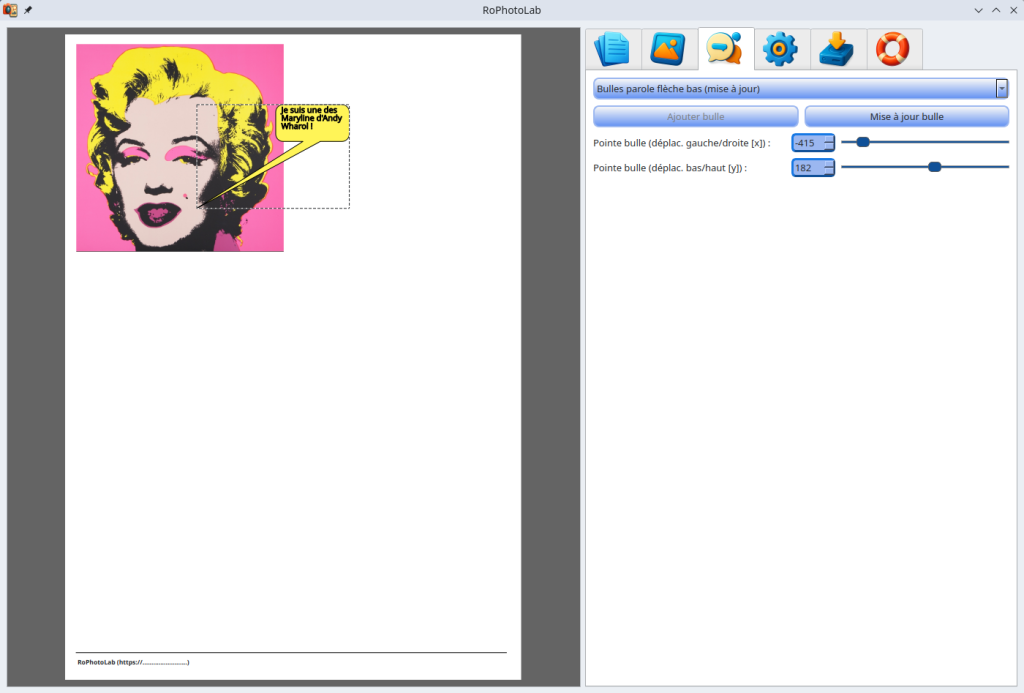1024x693 pixels.
Task: Click the stepper arrows of the x-offset spinbox
Action: point(828,143)
